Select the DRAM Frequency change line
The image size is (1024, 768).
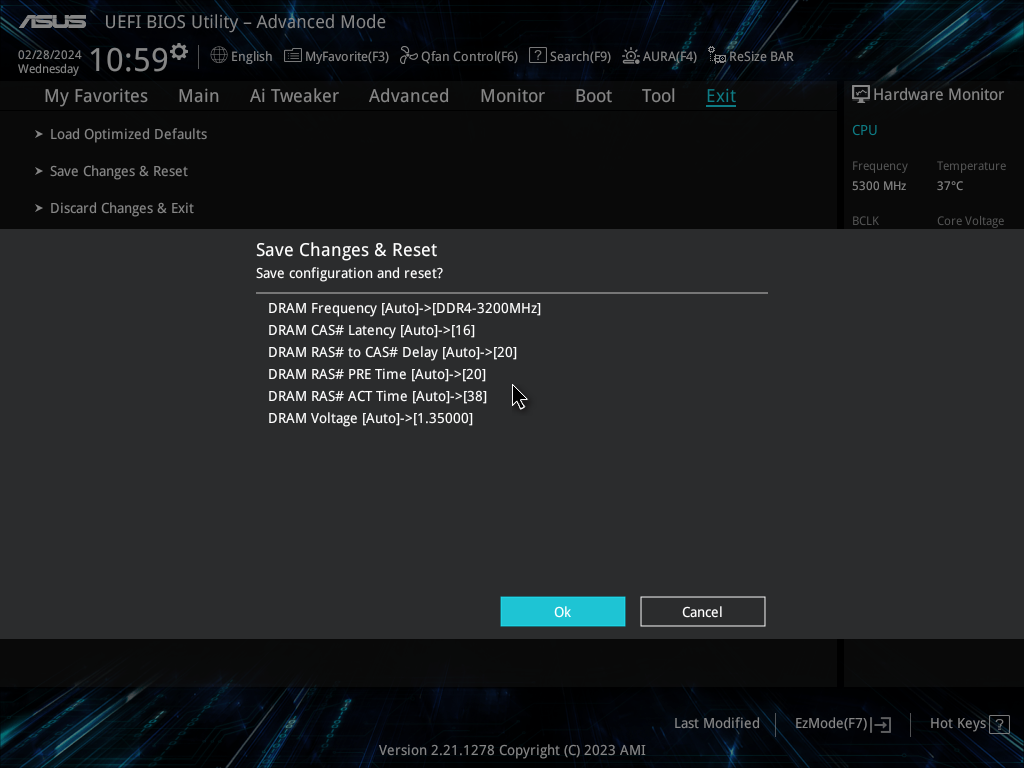pyautogui.click(x=404, y=308)
